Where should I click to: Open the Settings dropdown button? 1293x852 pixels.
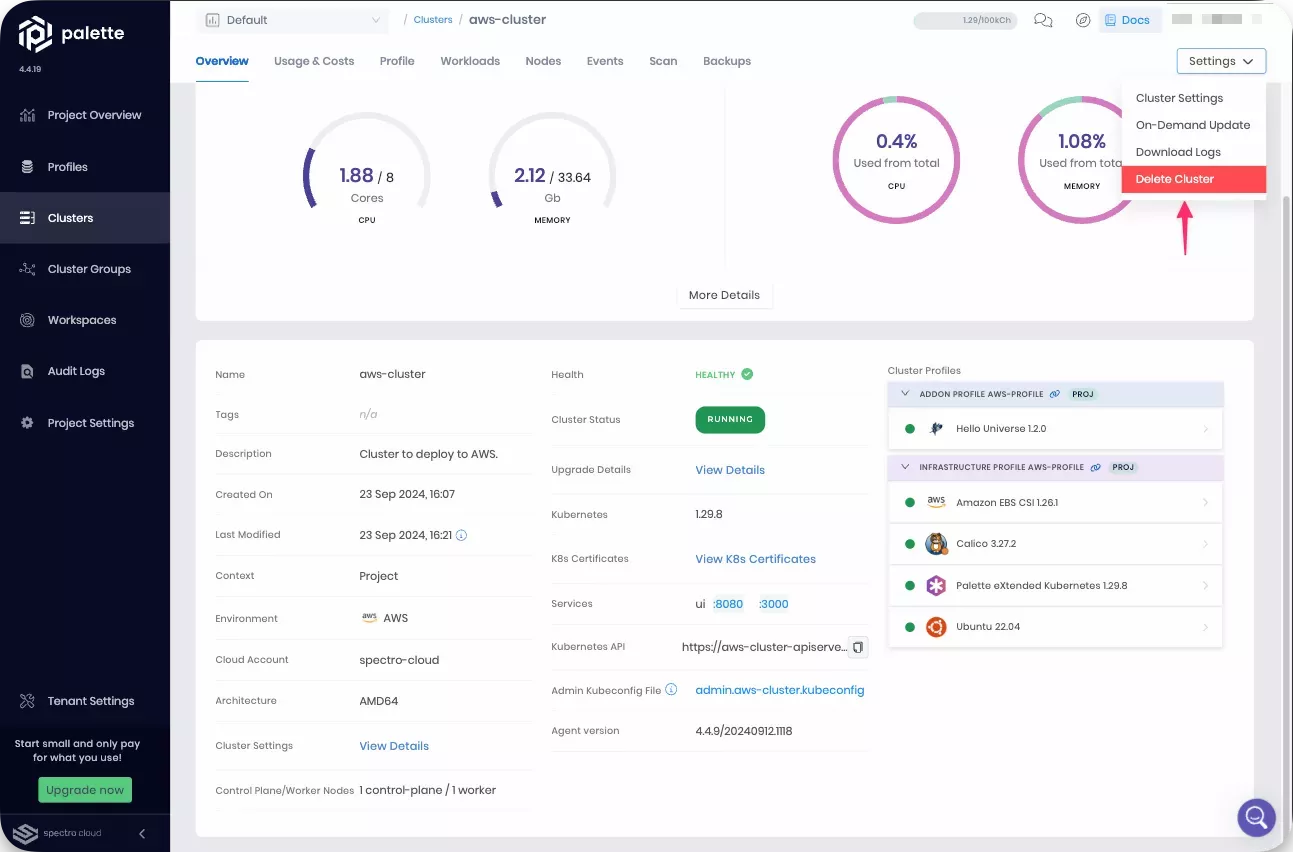(1221, 61)
